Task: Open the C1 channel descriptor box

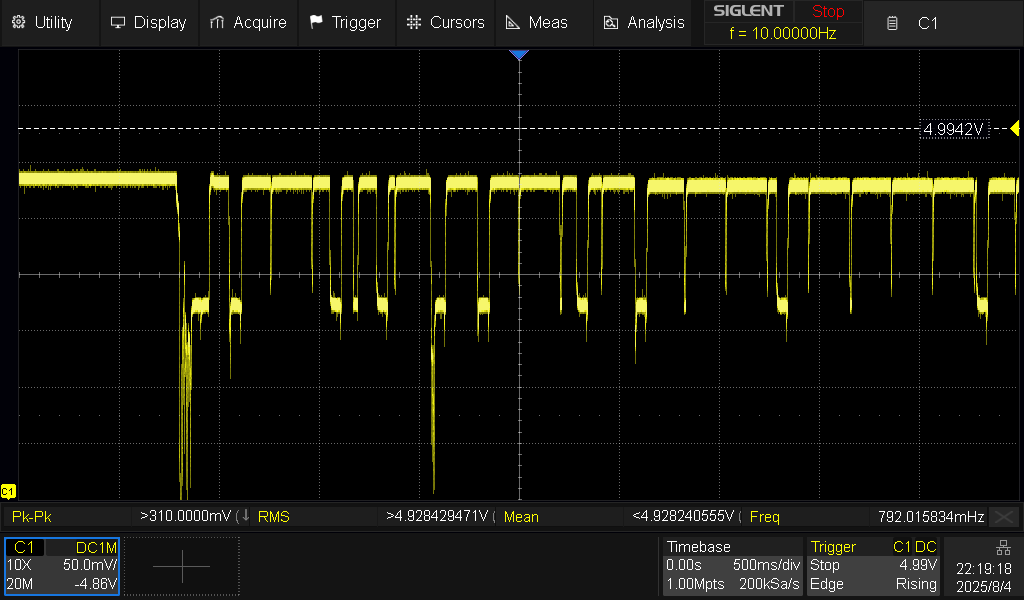Action: pos(62,566)
